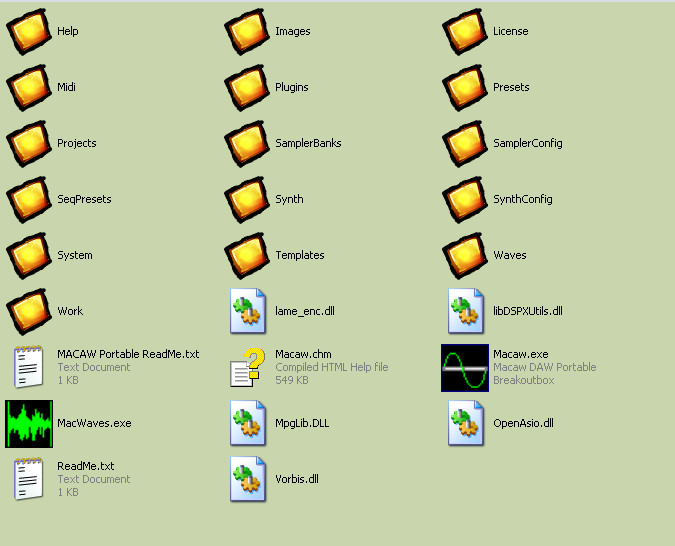The width and height of the screenshot is (675, 546).
Task: Click the MACAW Portable ReadMe.txt notepad icon
Action: (28, 366)
